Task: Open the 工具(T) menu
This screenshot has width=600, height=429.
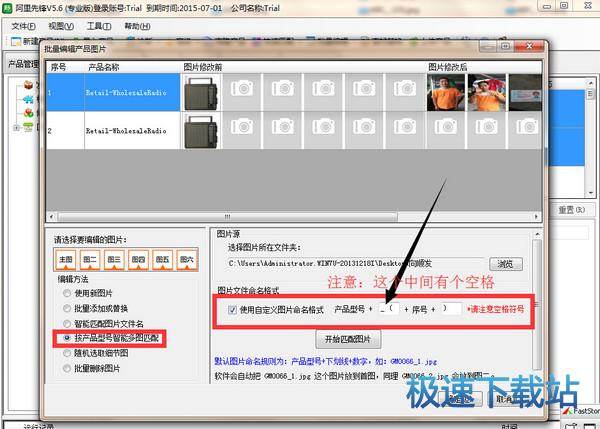Action: point(99,26)
